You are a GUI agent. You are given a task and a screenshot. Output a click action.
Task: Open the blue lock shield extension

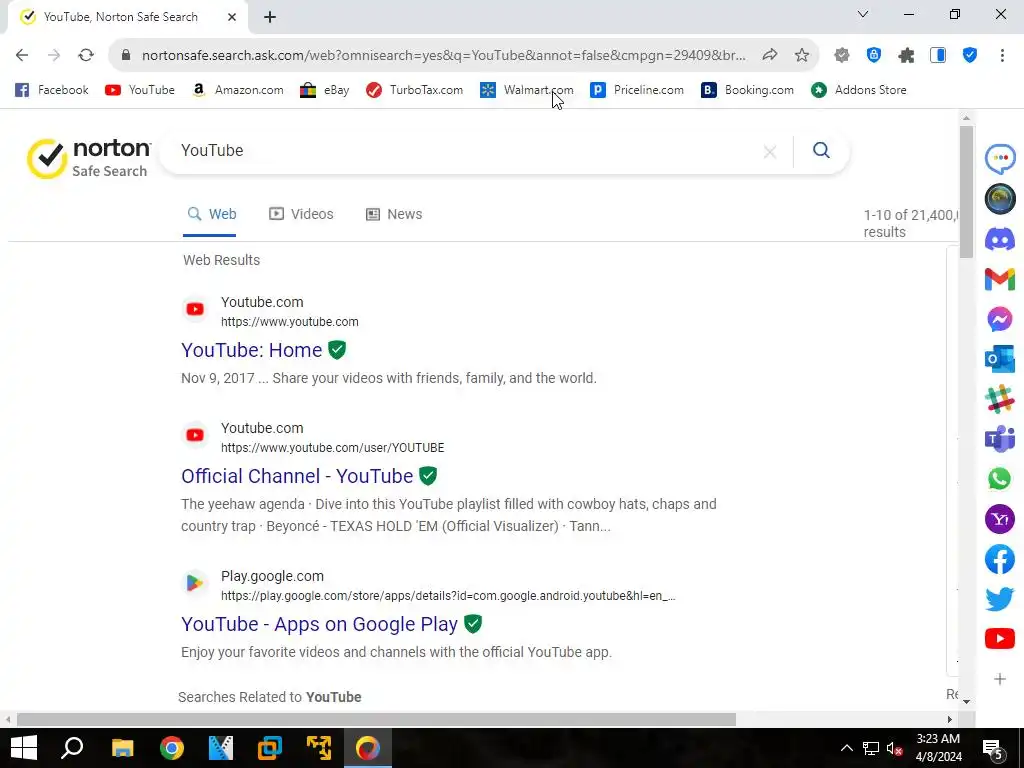tap(874, 56)
